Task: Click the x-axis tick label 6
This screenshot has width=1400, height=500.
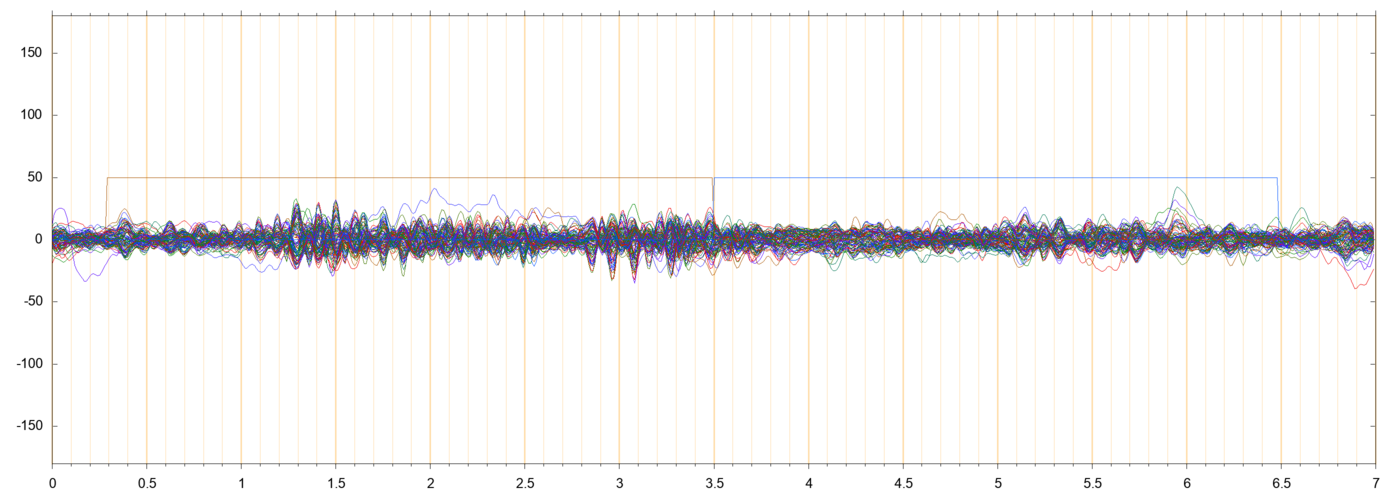Action: 1186,482
